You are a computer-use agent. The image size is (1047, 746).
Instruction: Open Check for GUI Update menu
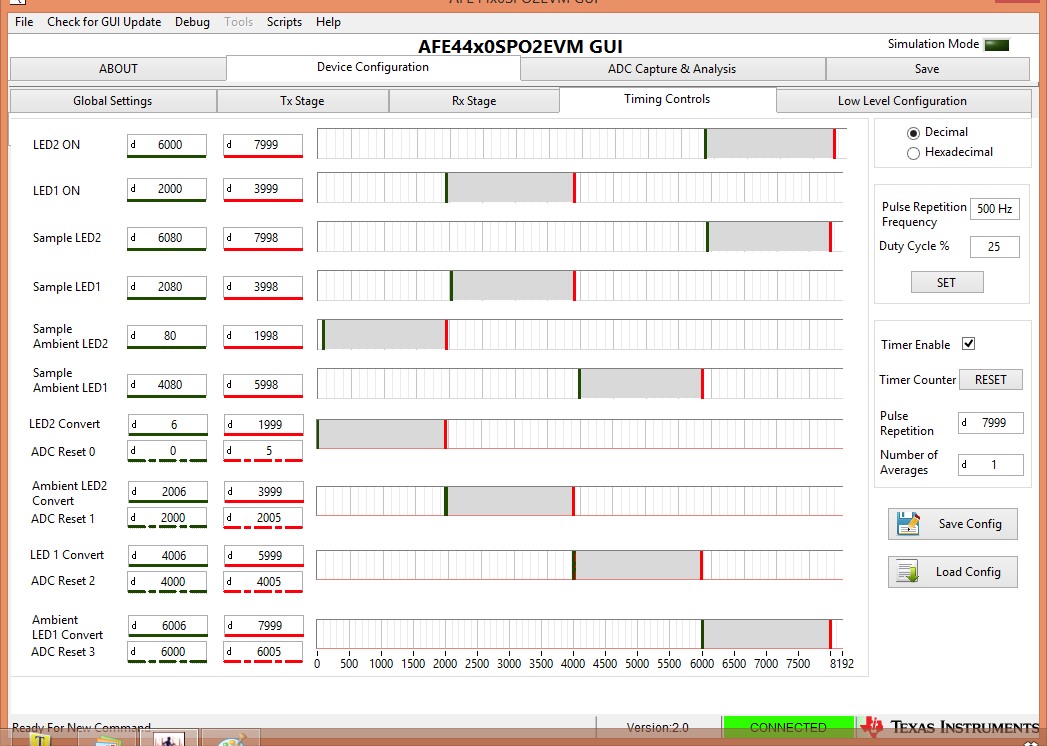pos(103,22)
